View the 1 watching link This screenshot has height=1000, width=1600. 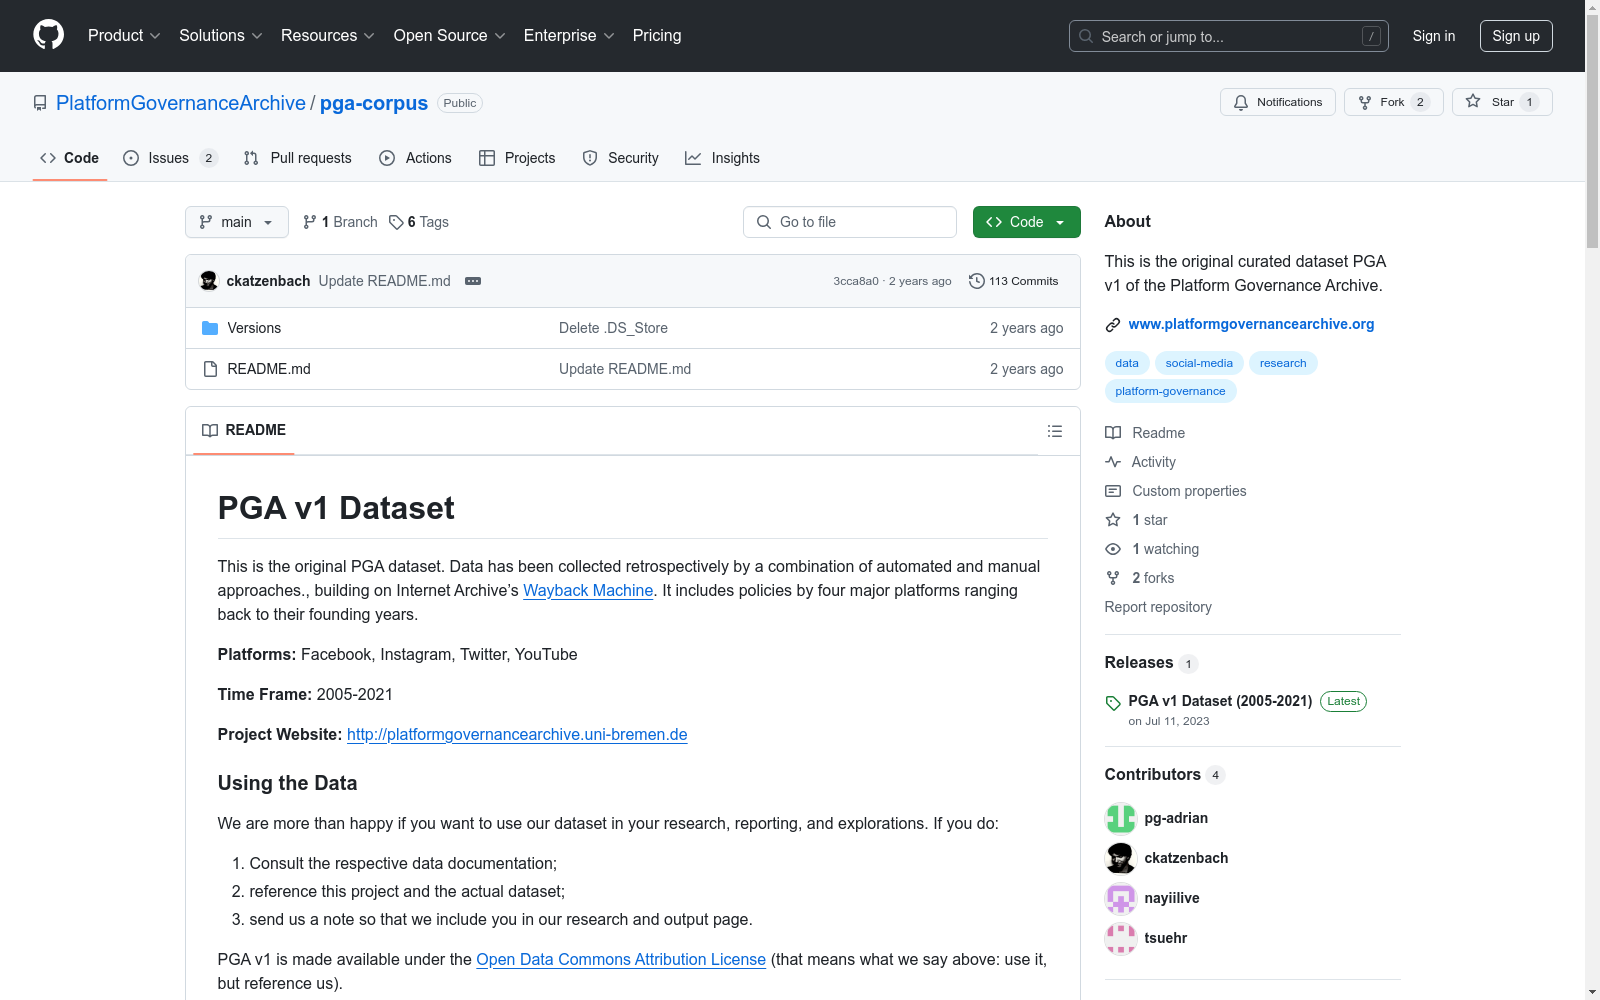(1152, 549)
